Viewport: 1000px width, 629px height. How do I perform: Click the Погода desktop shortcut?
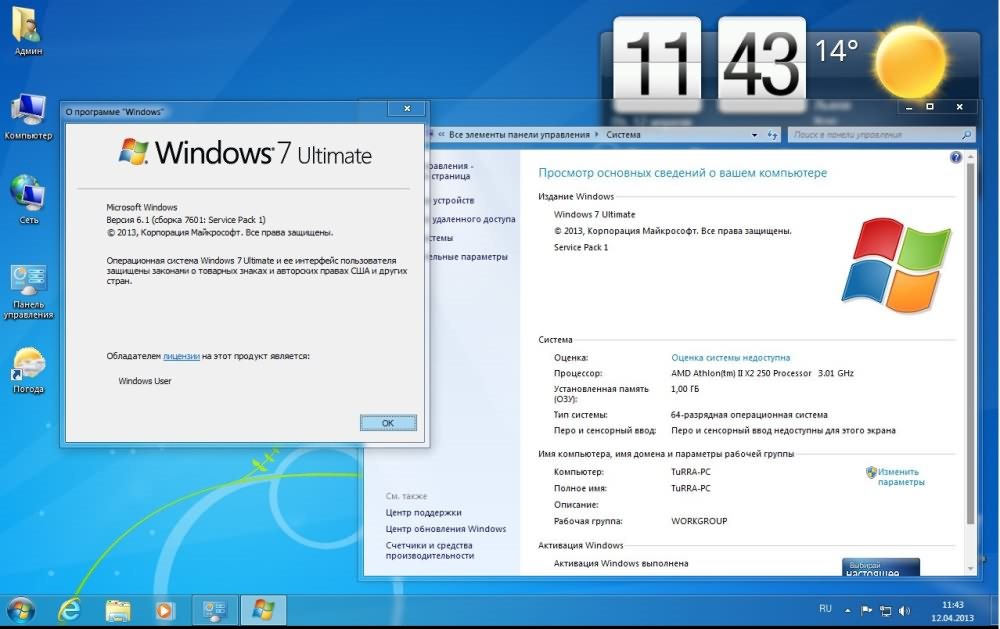point(28,368)
